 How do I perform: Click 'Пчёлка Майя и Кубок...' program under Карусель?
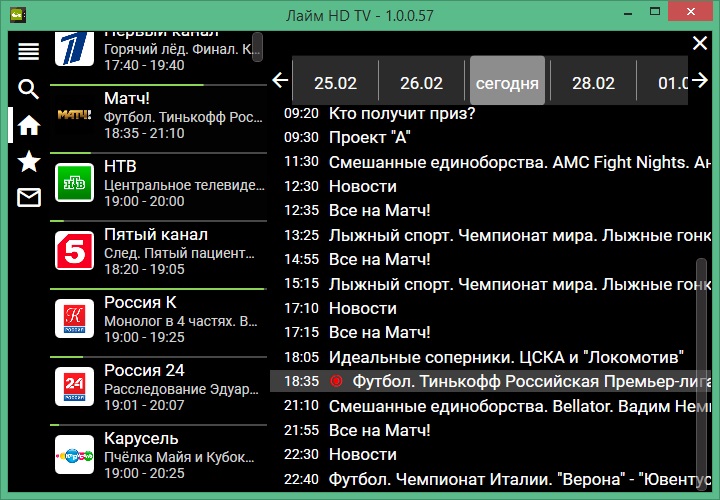(x=179, y=457)
